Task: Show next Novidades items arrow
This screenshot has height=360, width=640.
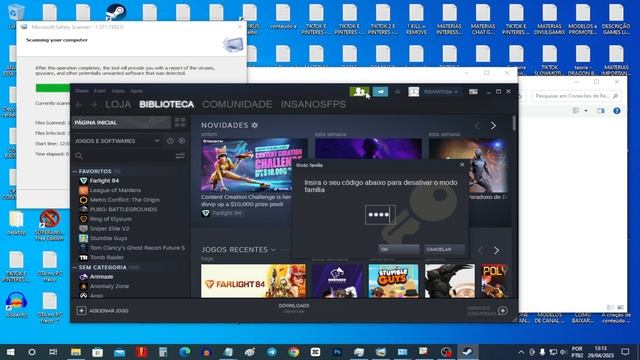Action: pyautogui.click(x=493, y=126)
